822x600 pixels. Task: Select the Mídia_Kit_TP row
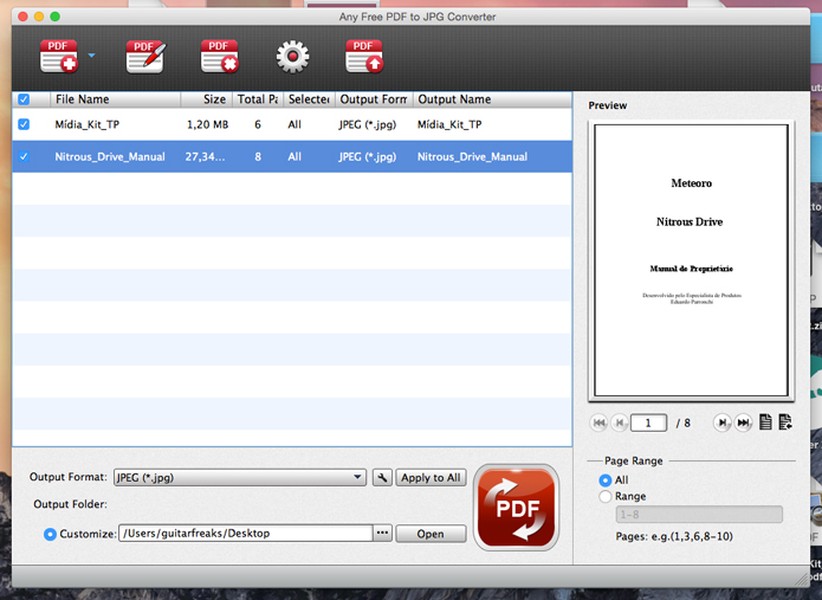coord(292,124)
